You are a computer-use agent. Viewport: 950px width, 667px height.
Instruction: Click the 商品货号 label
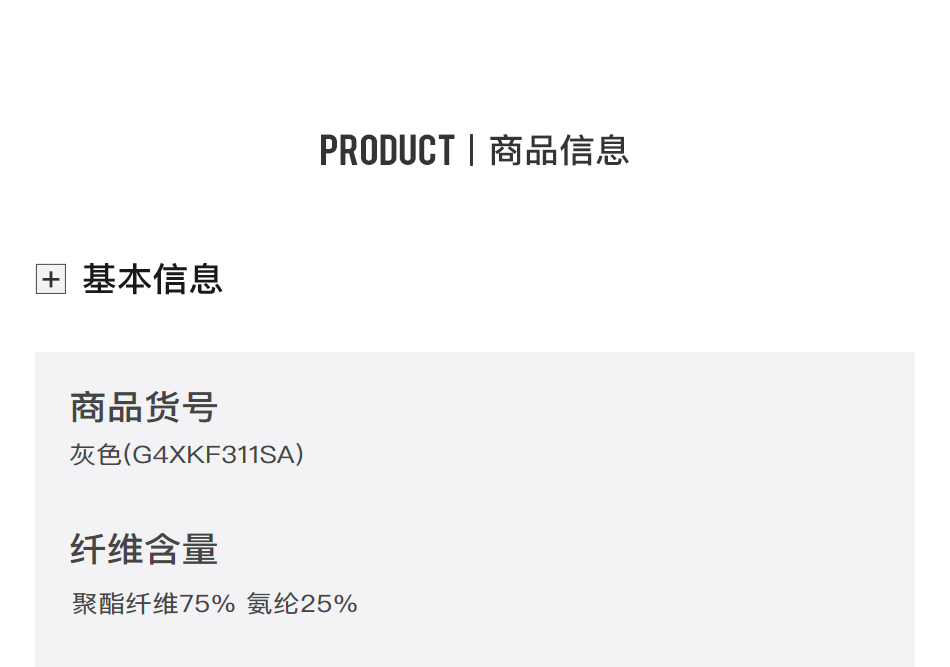[144, 407]
